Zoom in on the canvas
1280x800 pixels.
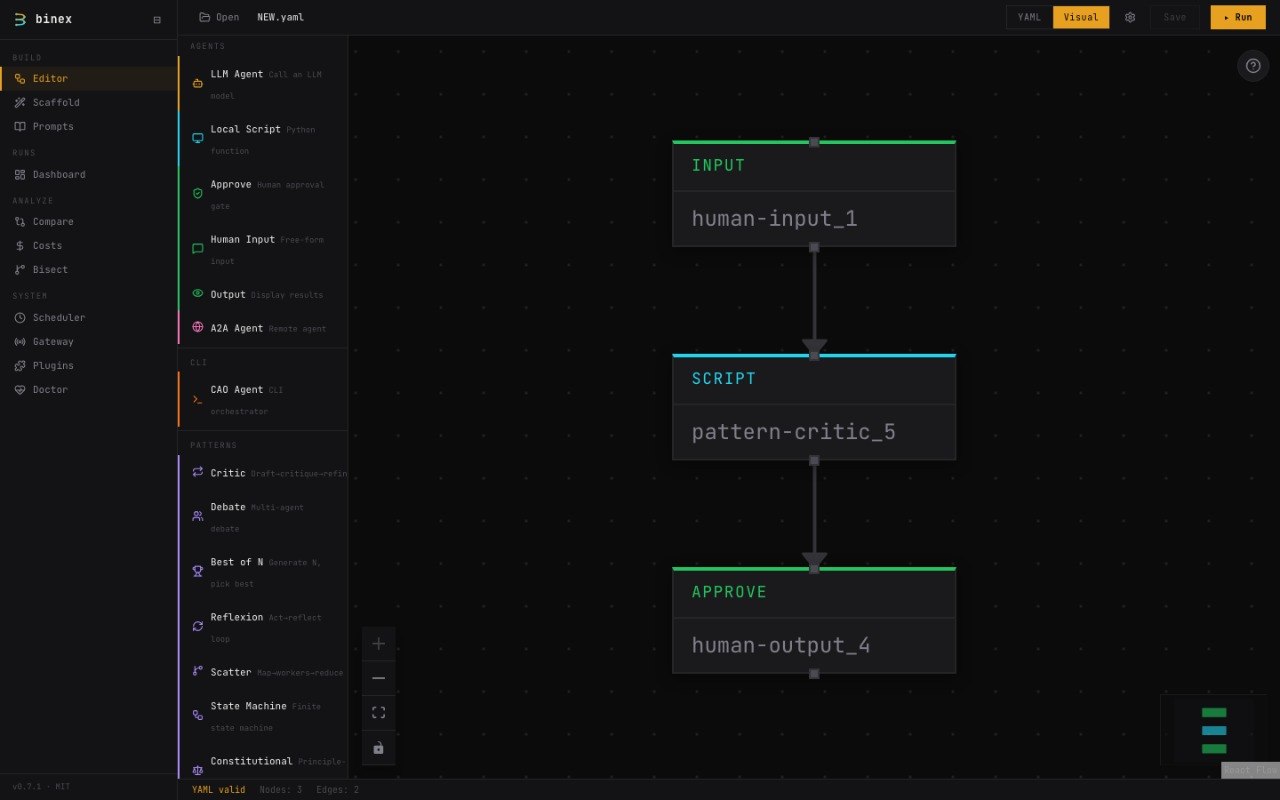coord(378,644)
